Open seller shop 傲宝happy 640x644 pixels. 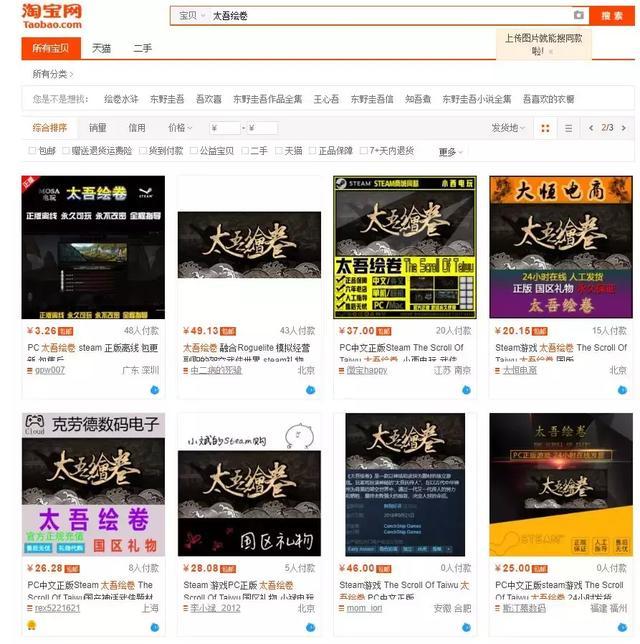(367, 370)
